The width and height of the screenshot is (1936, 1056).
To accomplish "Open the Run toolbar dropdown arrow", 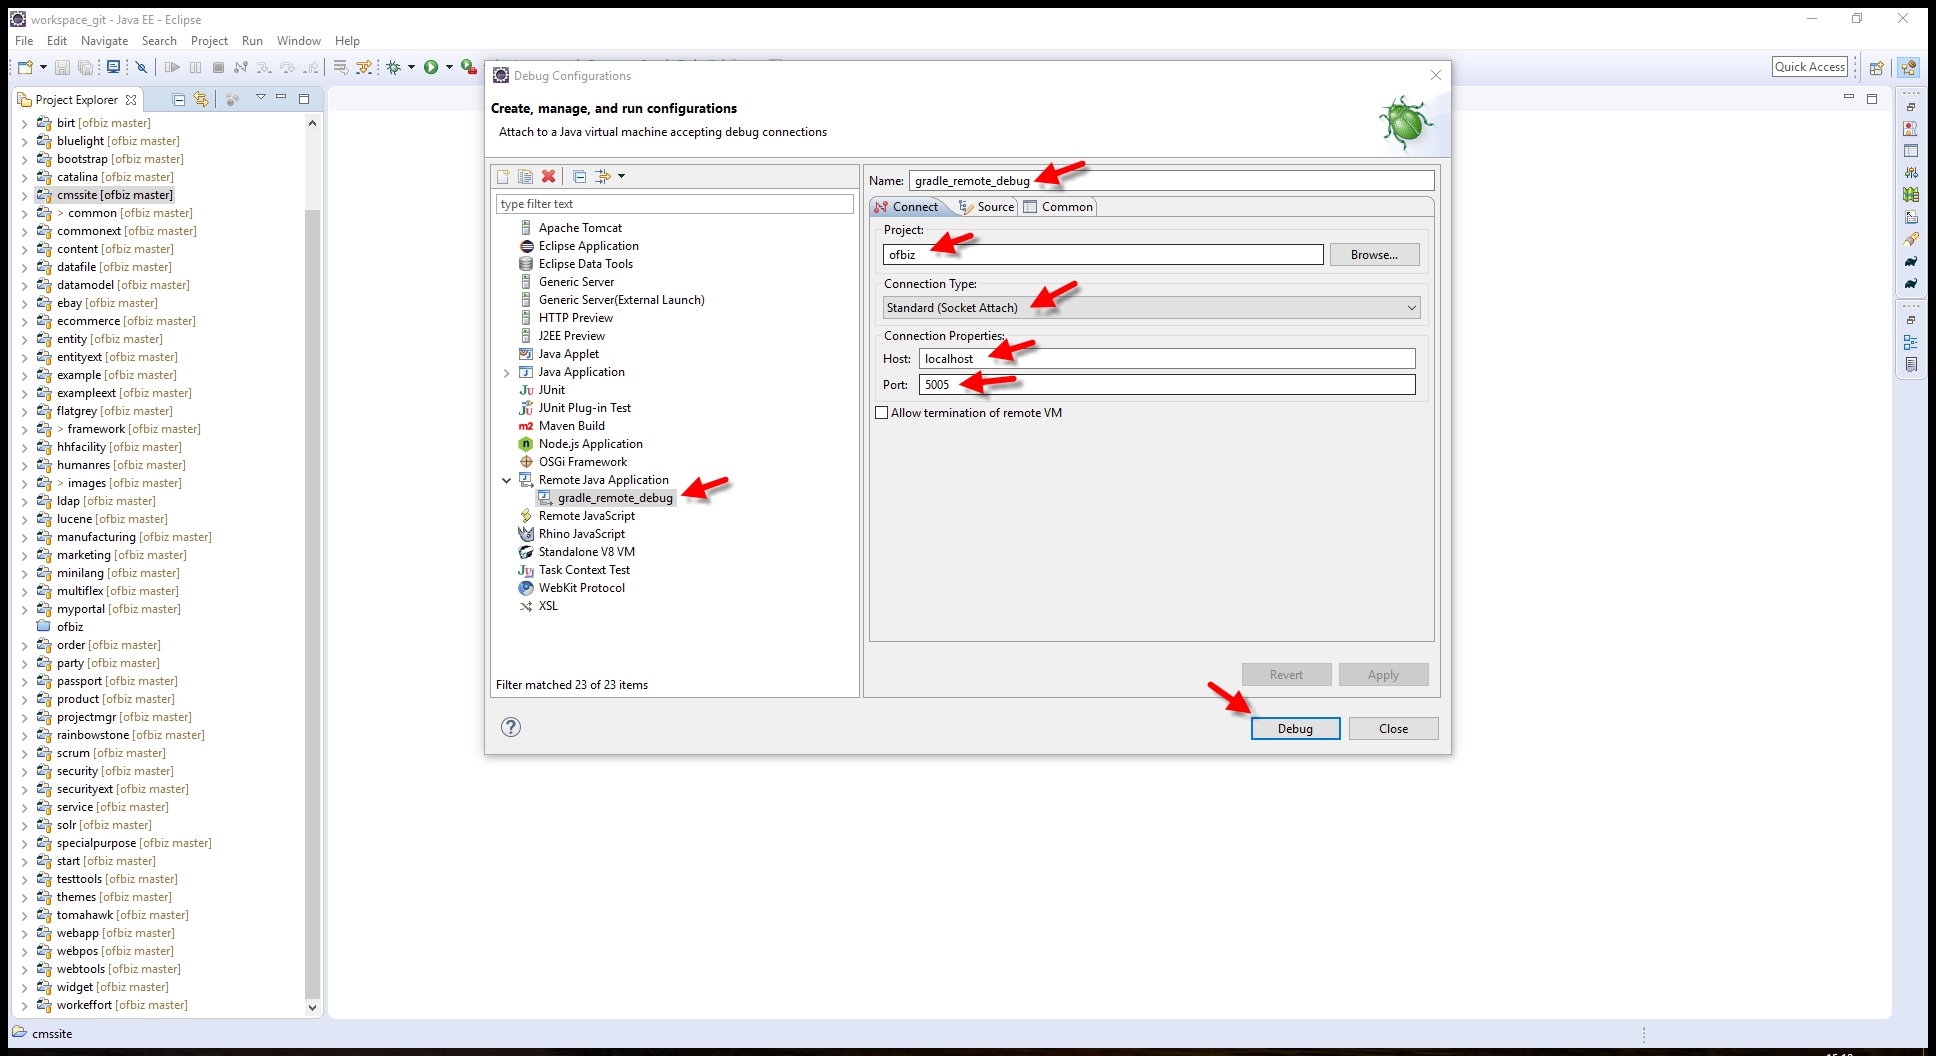I will pyautogui.click(x=449, y=67).
